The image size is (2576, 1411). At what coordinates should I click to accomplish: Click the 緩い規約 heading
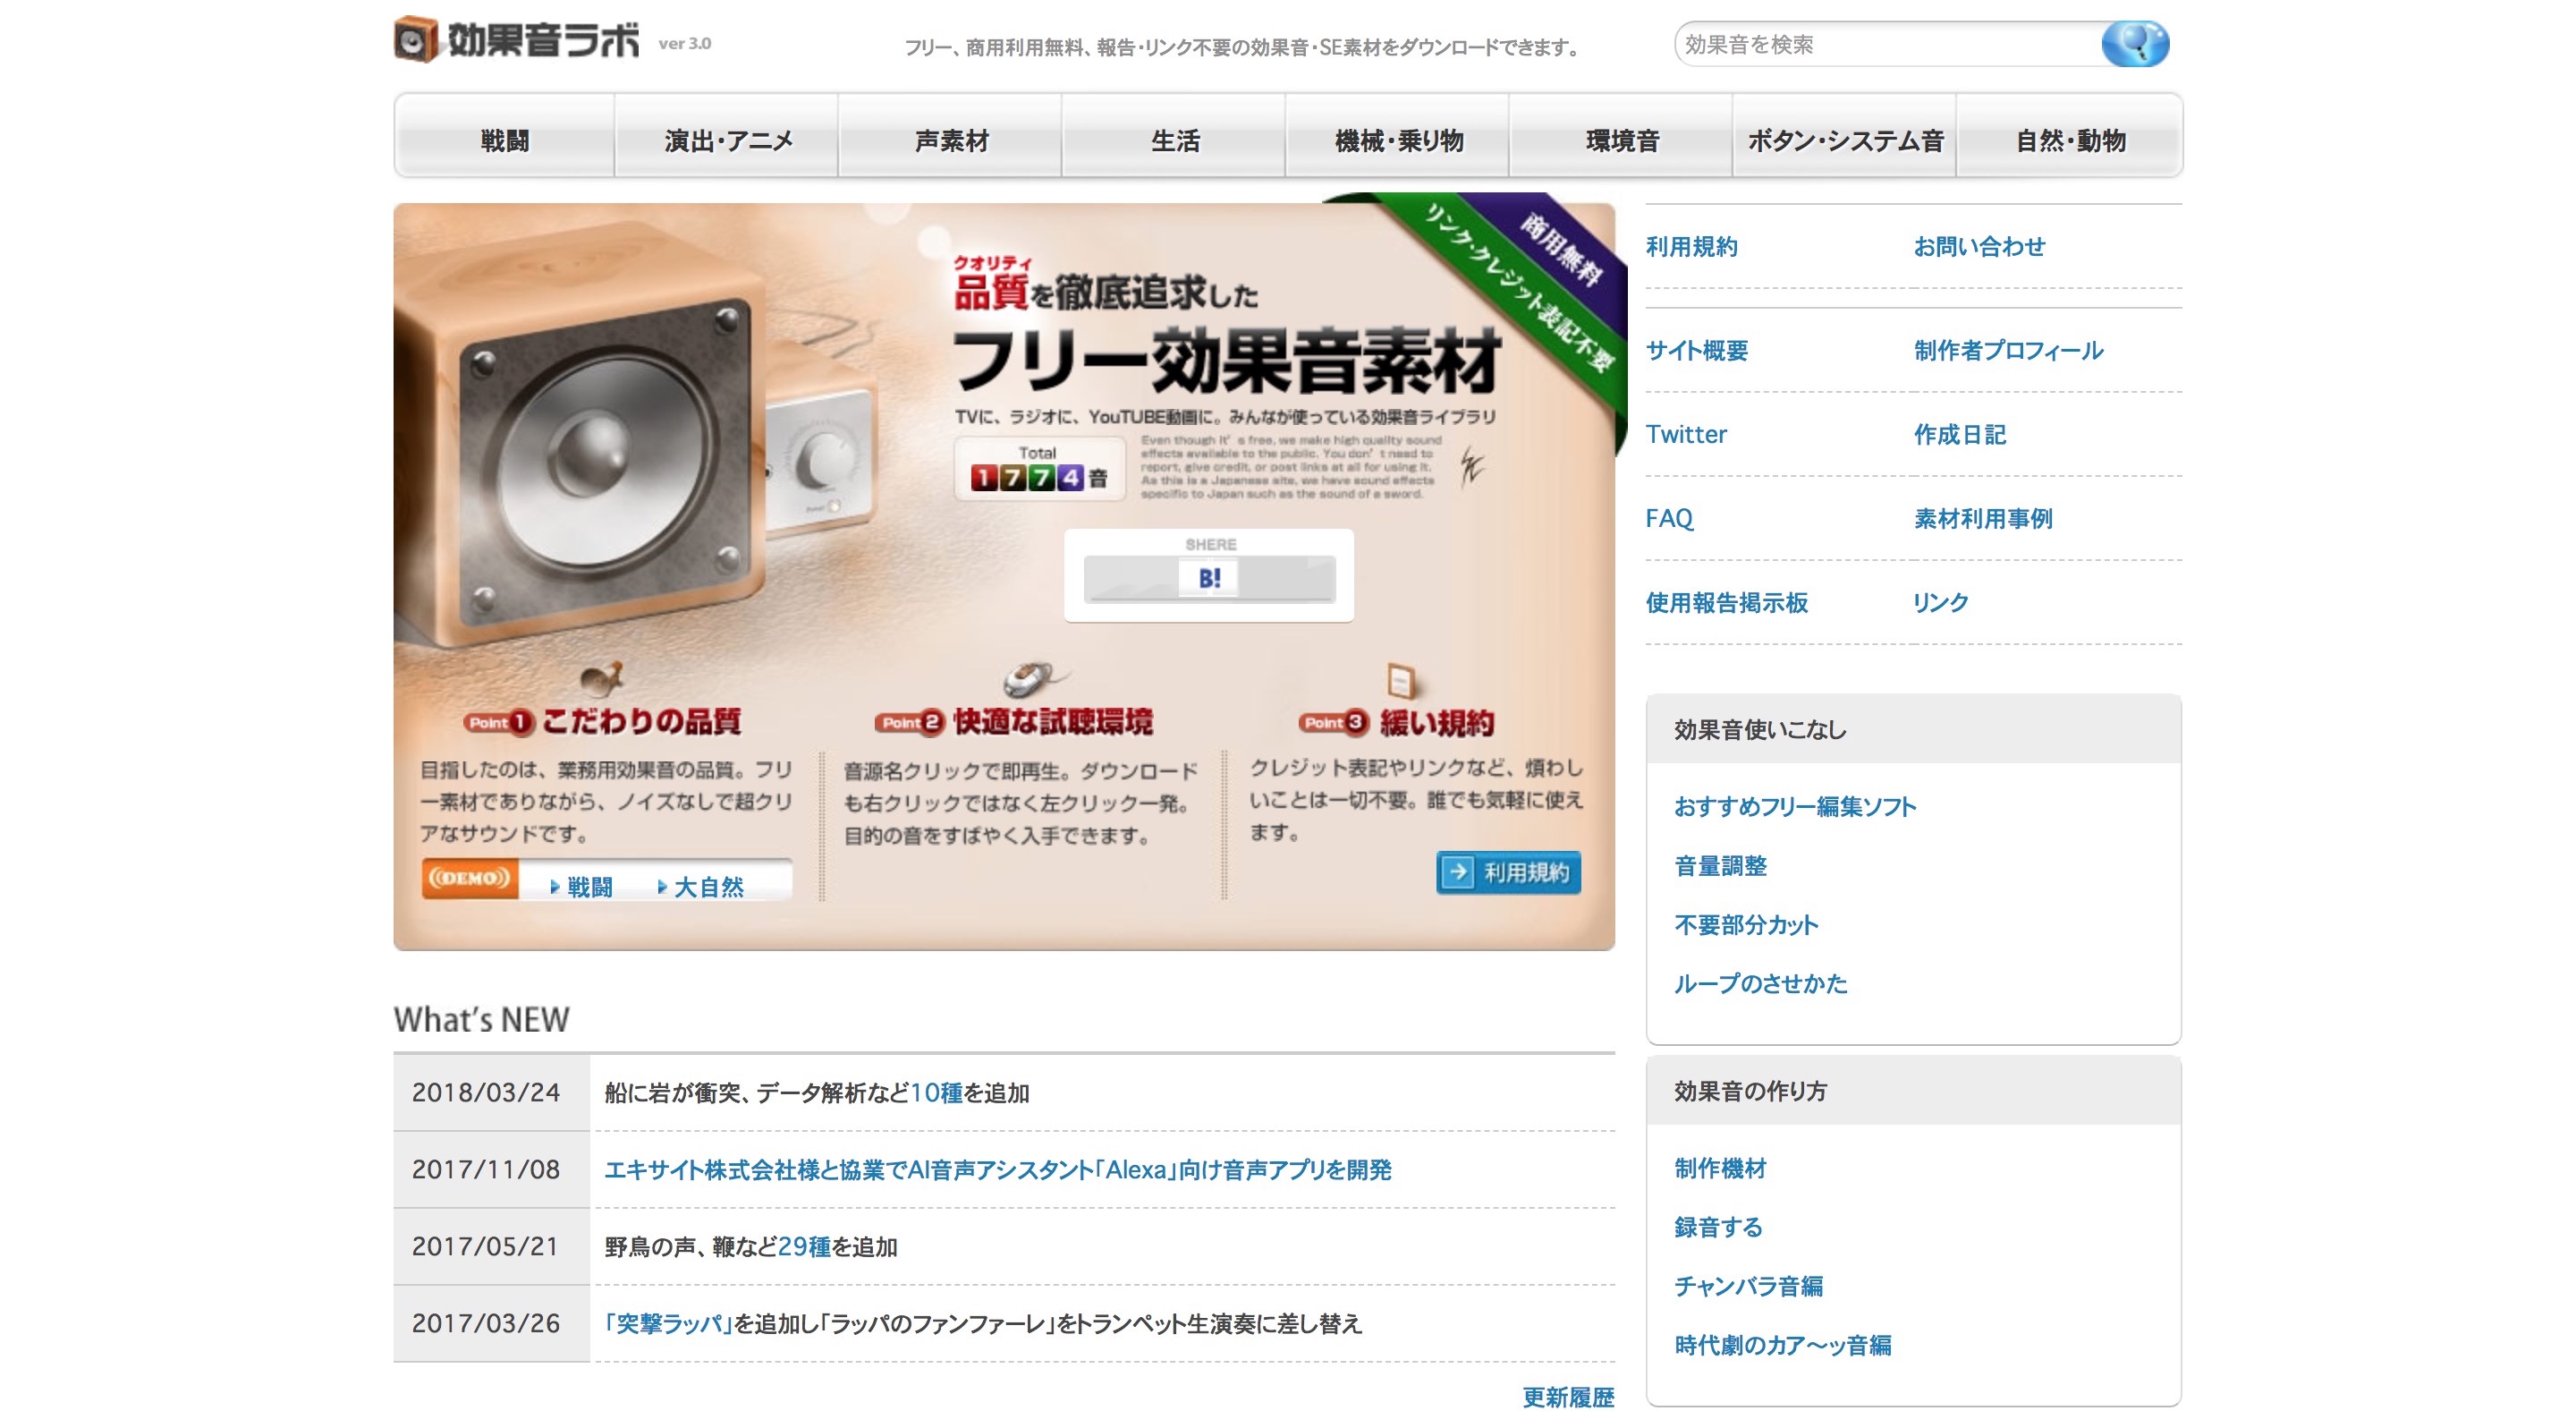tap(1436, 721)
